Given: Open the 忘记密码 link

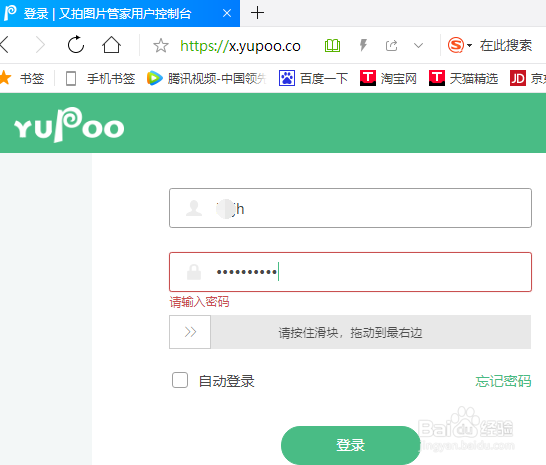Looking at the screenshot, I should [503, 381].
